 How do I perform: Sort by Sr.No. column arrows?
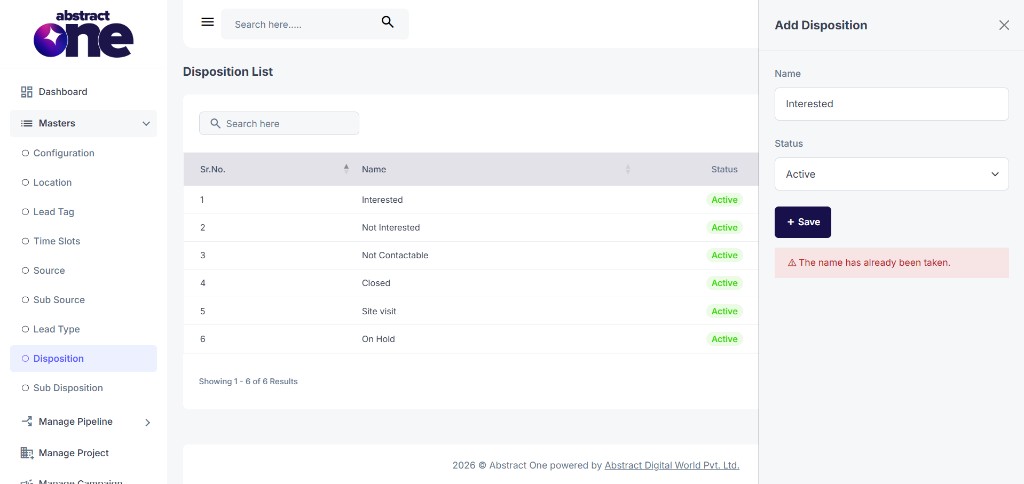coord(346,169)
